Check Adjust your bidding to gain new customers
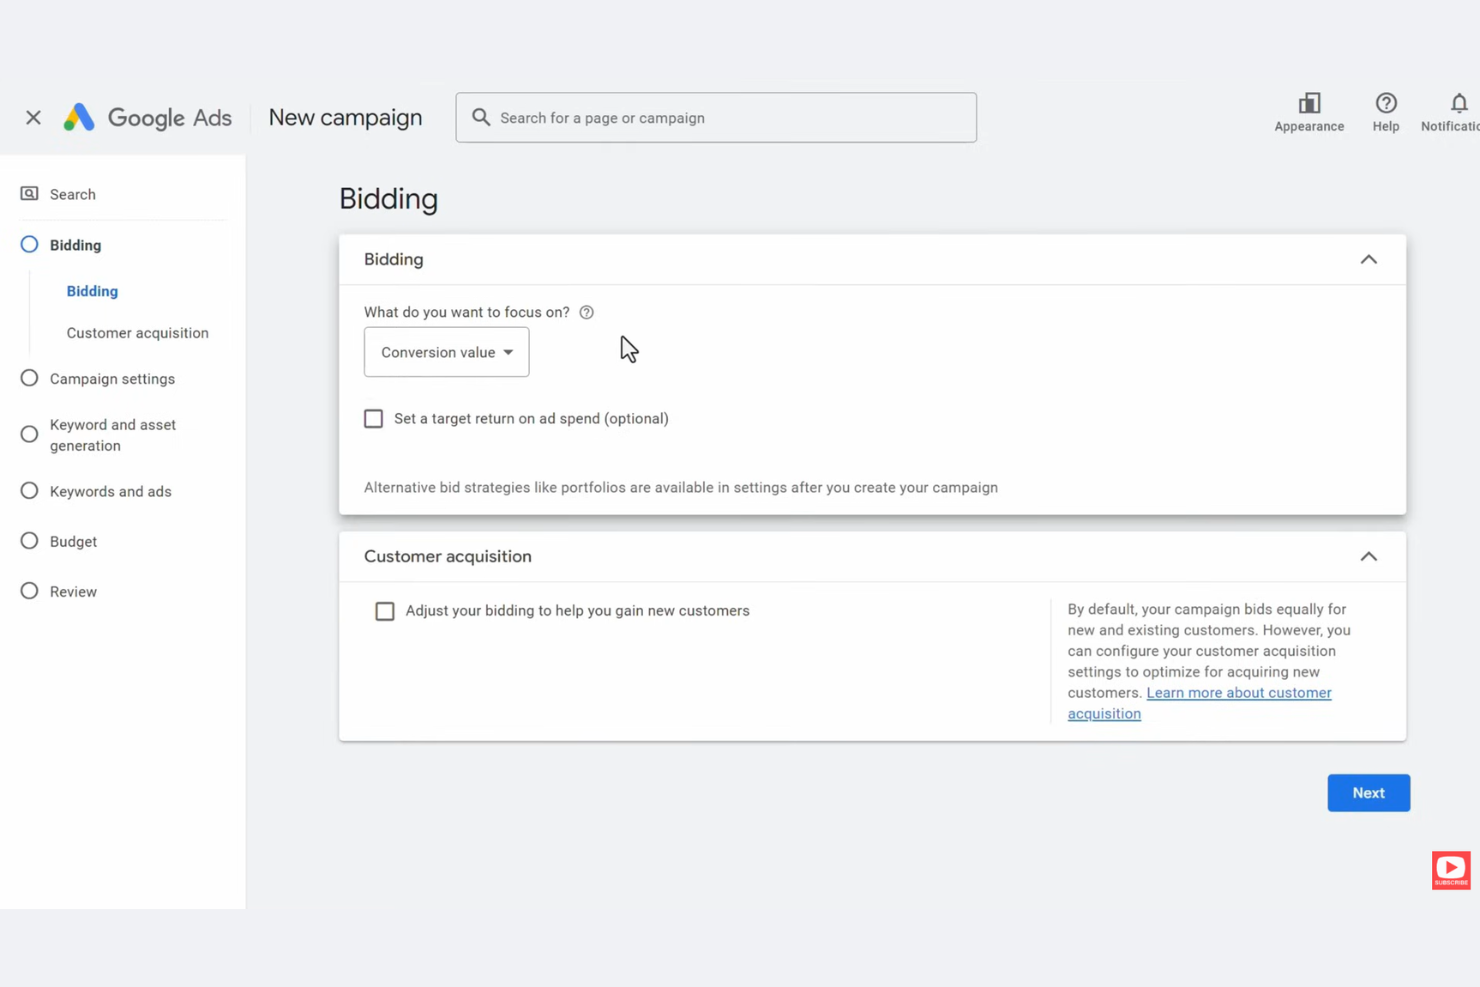The height and width of the screenshot is (987, 1480). pyautogui.click(x=385, y=610)
